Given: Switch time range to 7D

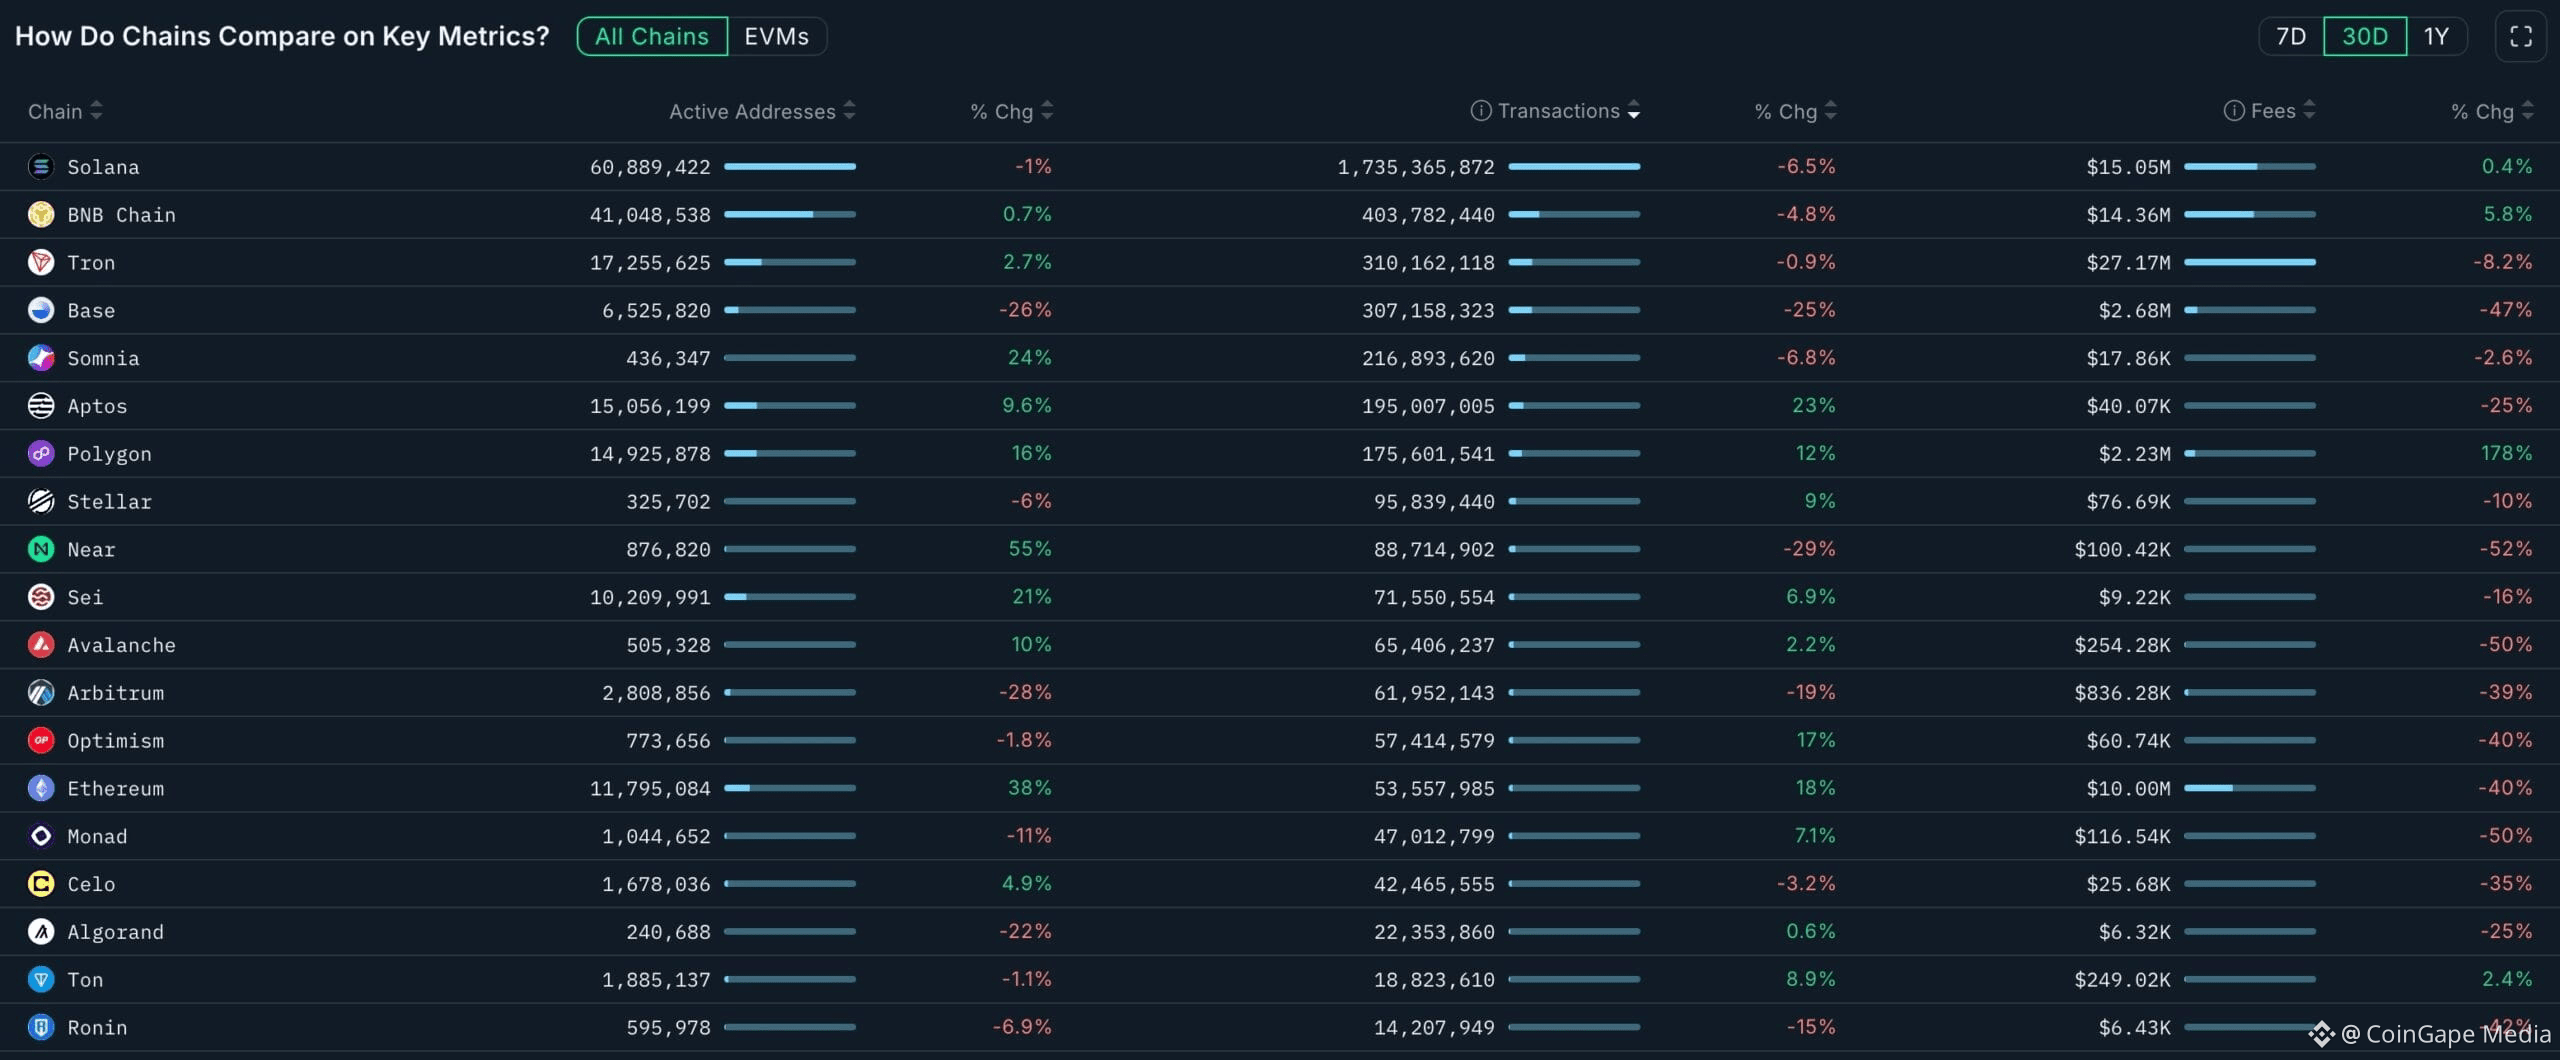Looking at the screenshot, I should tap(2290, 36).
